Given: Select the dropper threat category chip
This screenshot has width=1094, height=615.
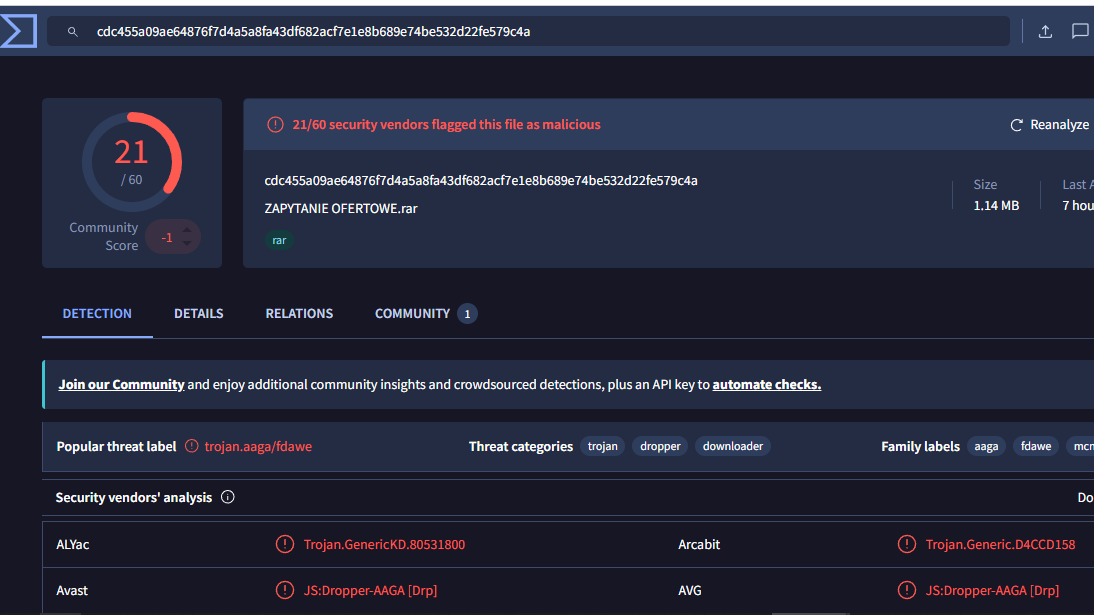Looking at the screenshot, I should click(660, 446).
